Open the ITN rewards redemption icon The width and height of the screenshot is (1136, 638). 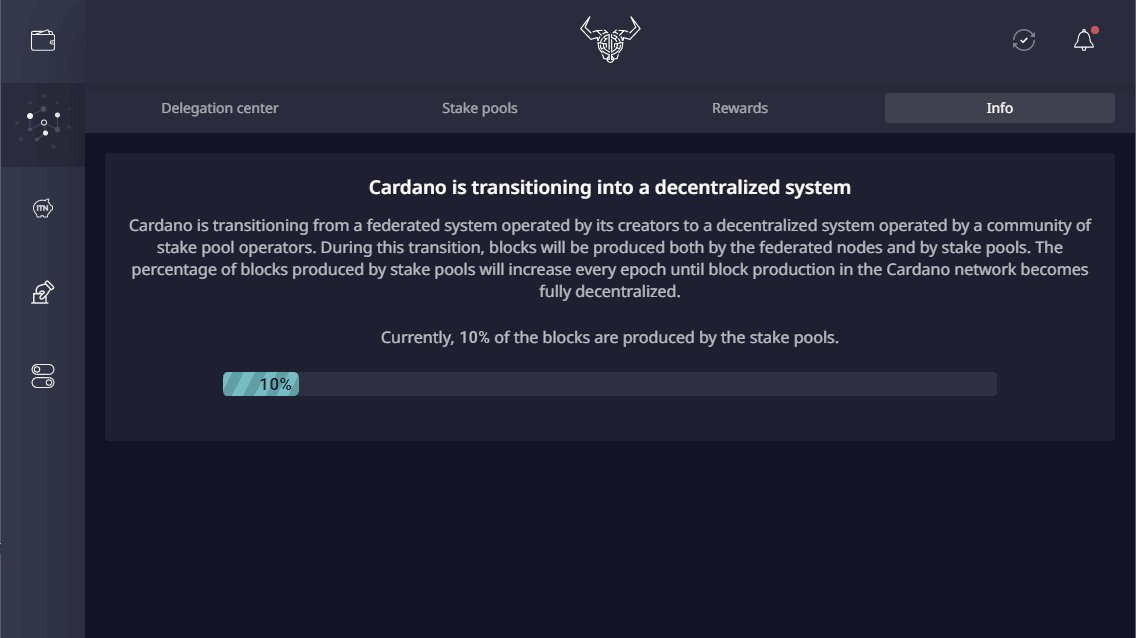43,209
